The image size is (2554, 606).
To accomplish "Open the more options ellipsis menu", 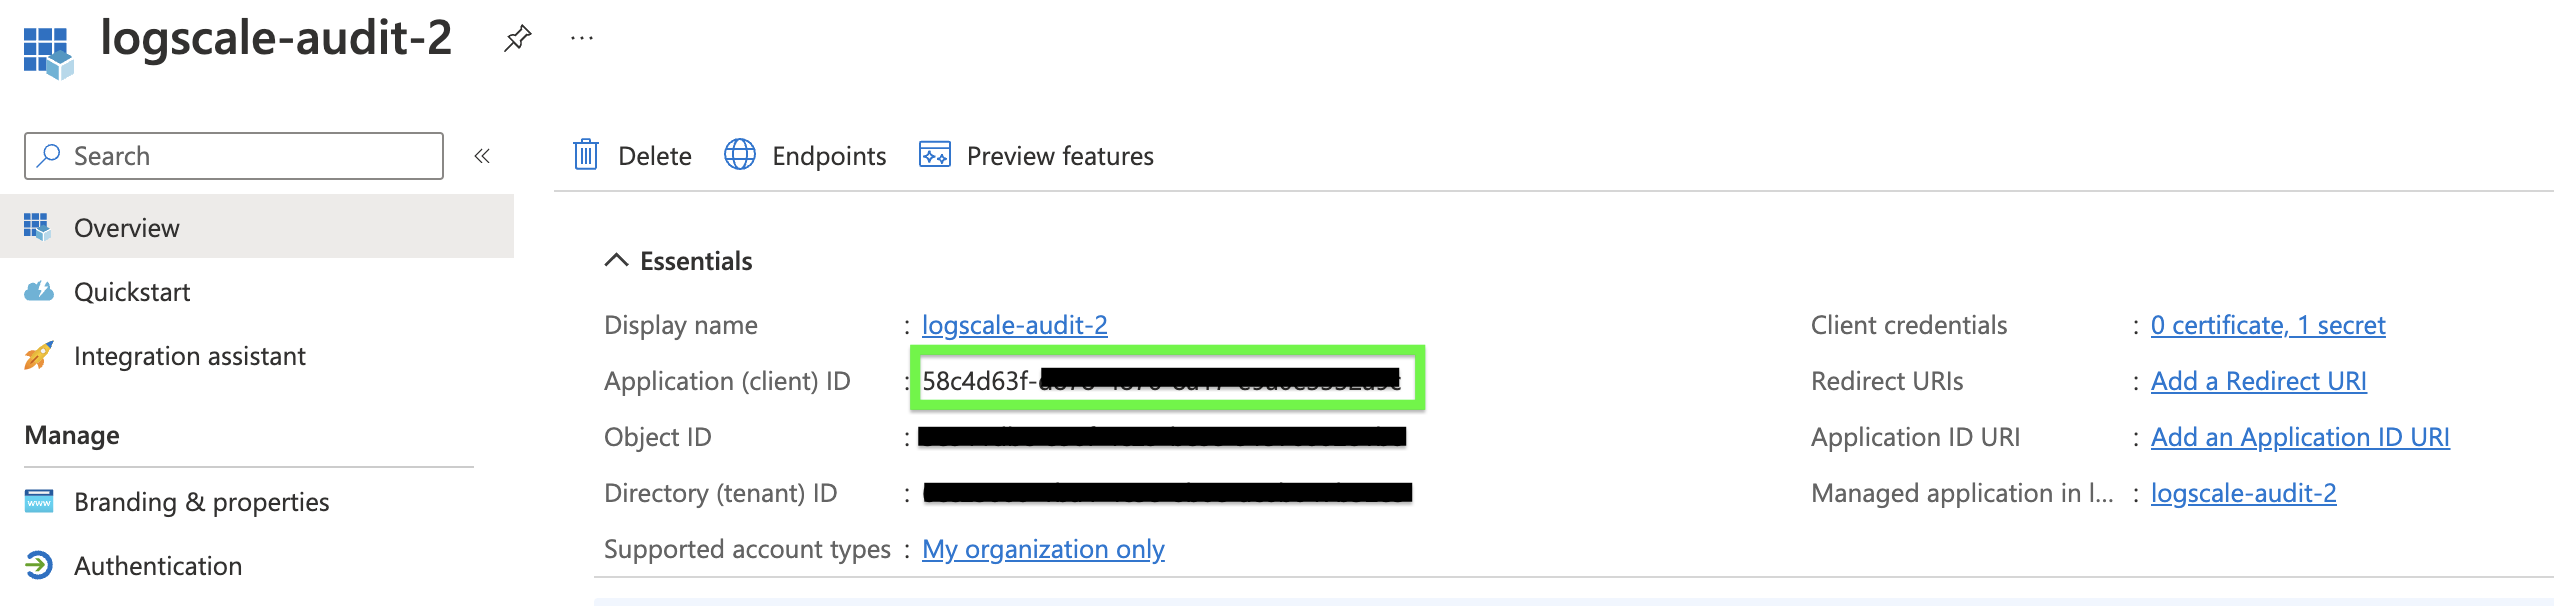I will click(x=581, y=39).
